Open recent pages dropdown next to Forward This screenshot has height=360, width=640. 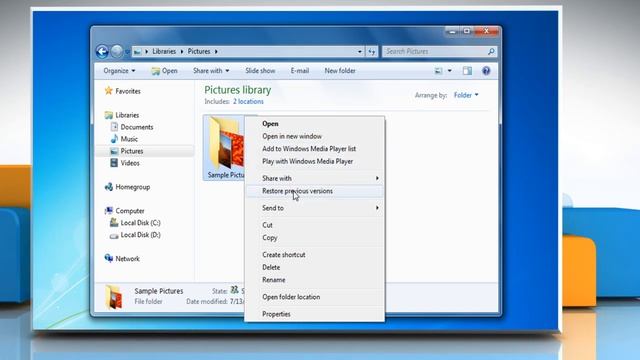pyautogui.click(x=127, y=52)
